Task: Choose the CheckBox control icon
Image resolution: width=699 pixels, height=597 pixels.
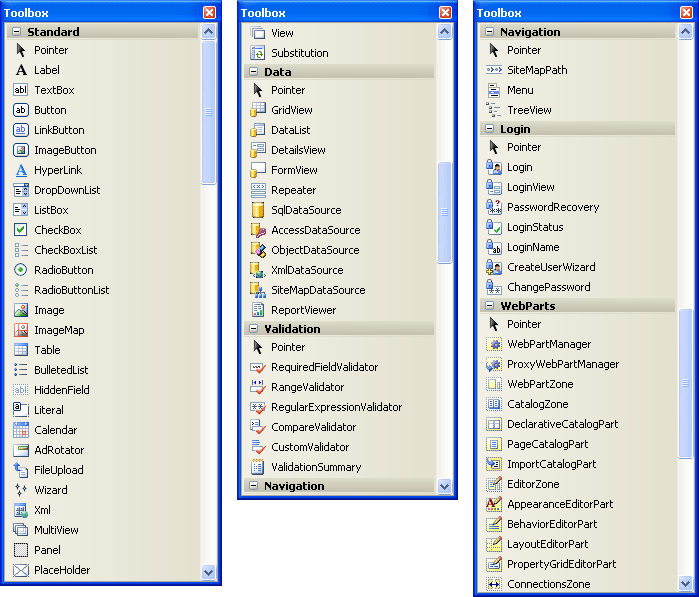Action: [21, 230]
